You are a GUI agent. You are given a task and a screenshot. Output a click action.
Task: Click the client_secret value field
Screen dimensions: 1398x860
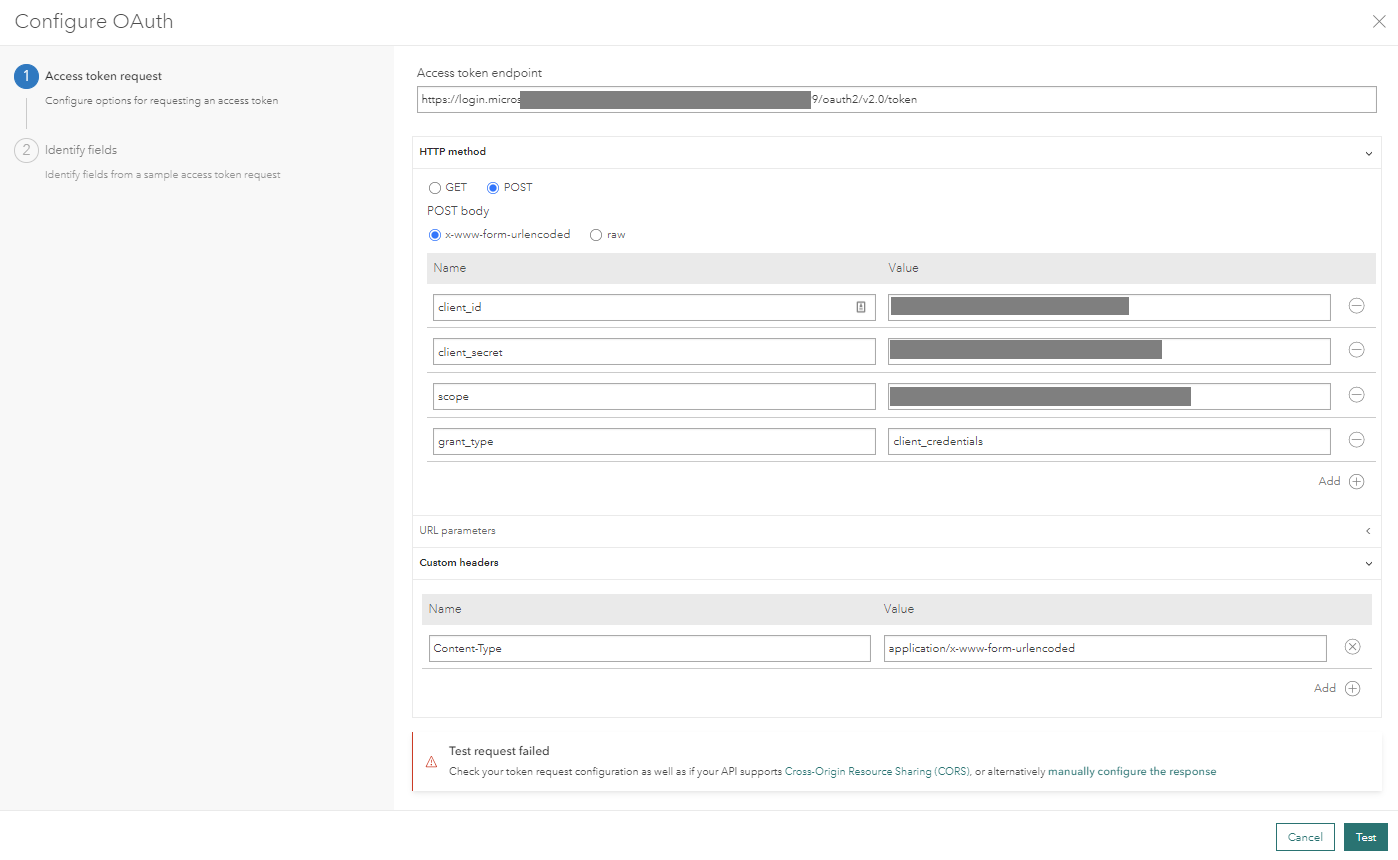click(x=1109, y=351)
